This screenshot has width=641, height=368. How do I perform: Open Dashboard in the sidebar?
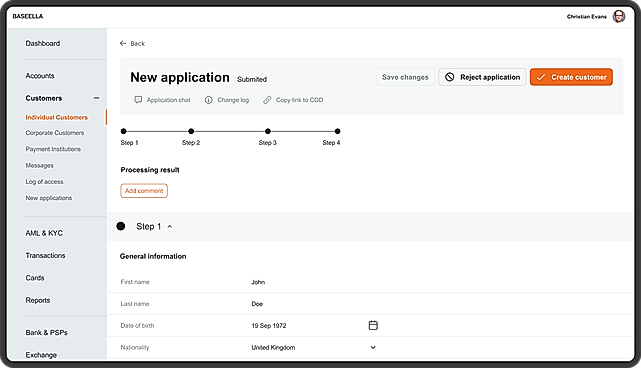coord(43,43)
